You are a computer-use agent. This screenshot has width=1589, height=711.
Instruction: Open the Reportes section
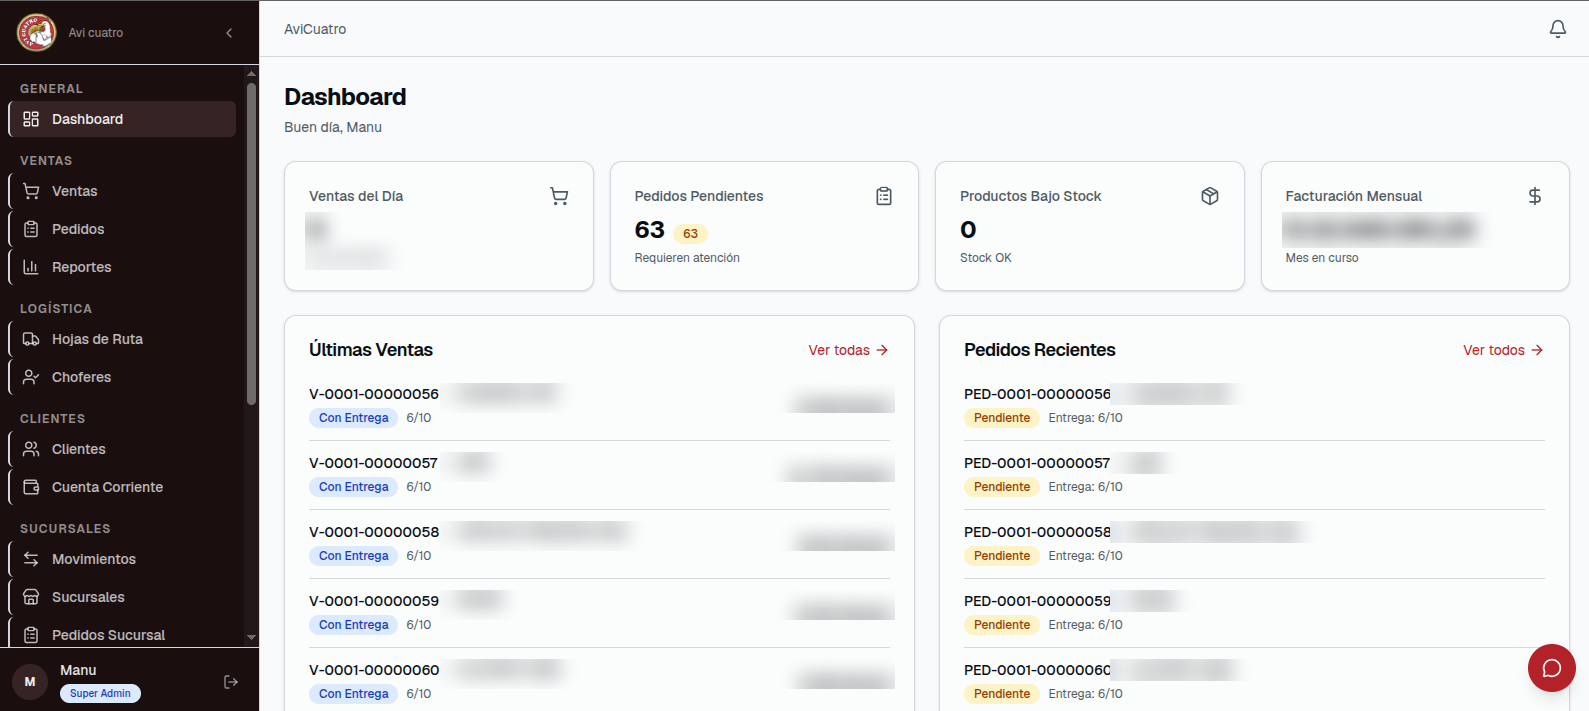point(123,267)
